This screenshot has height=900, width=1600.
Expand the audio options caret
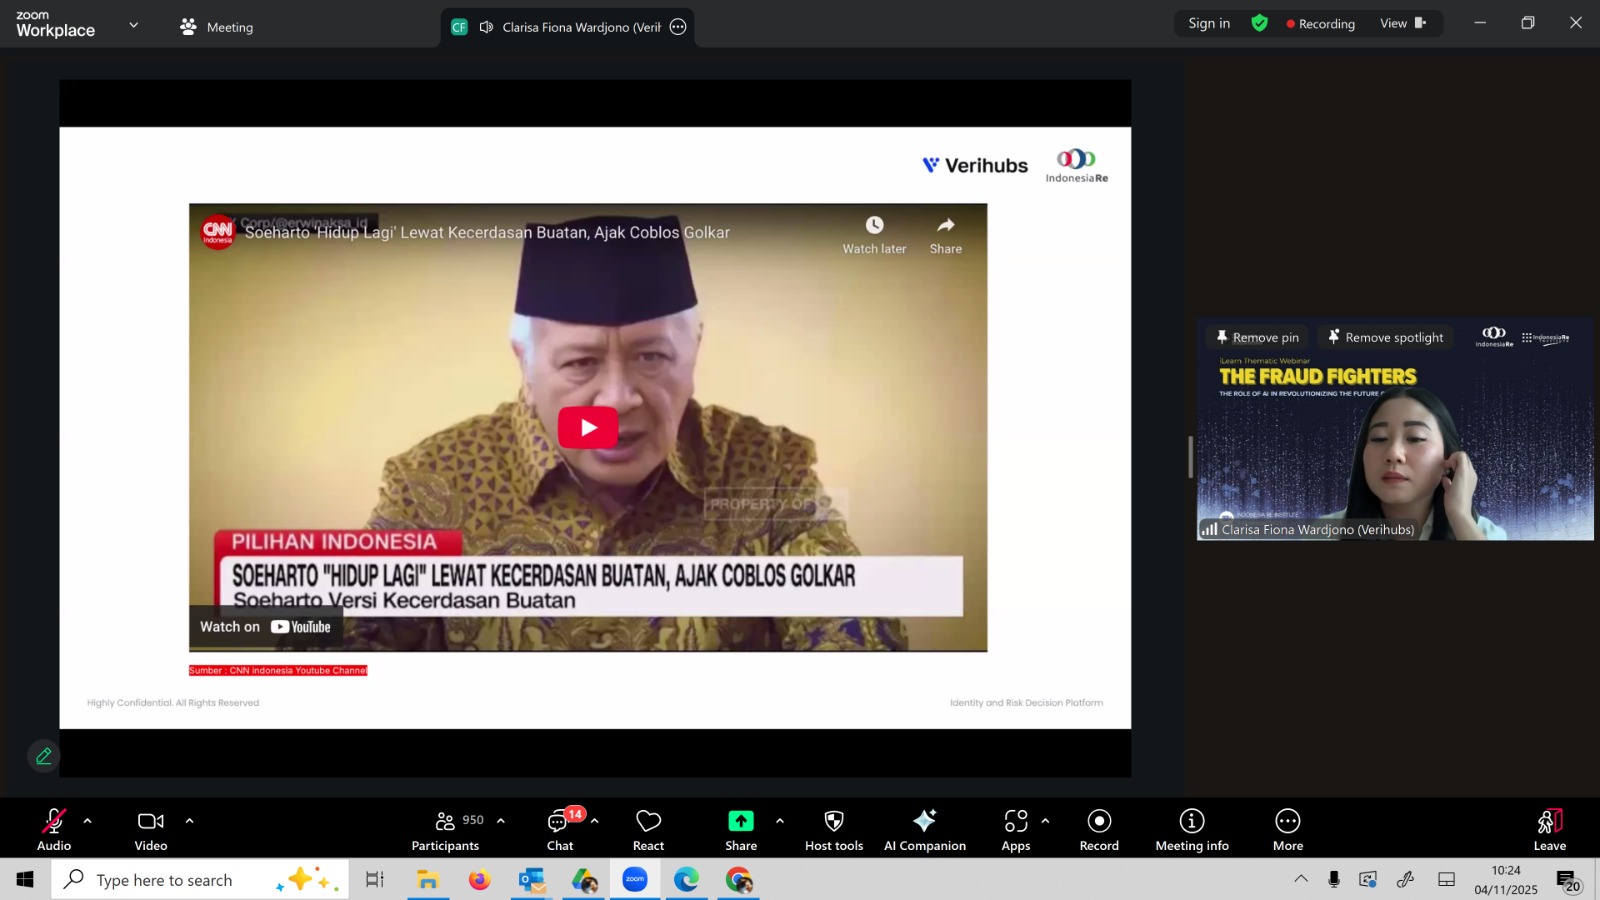point(88,821)
